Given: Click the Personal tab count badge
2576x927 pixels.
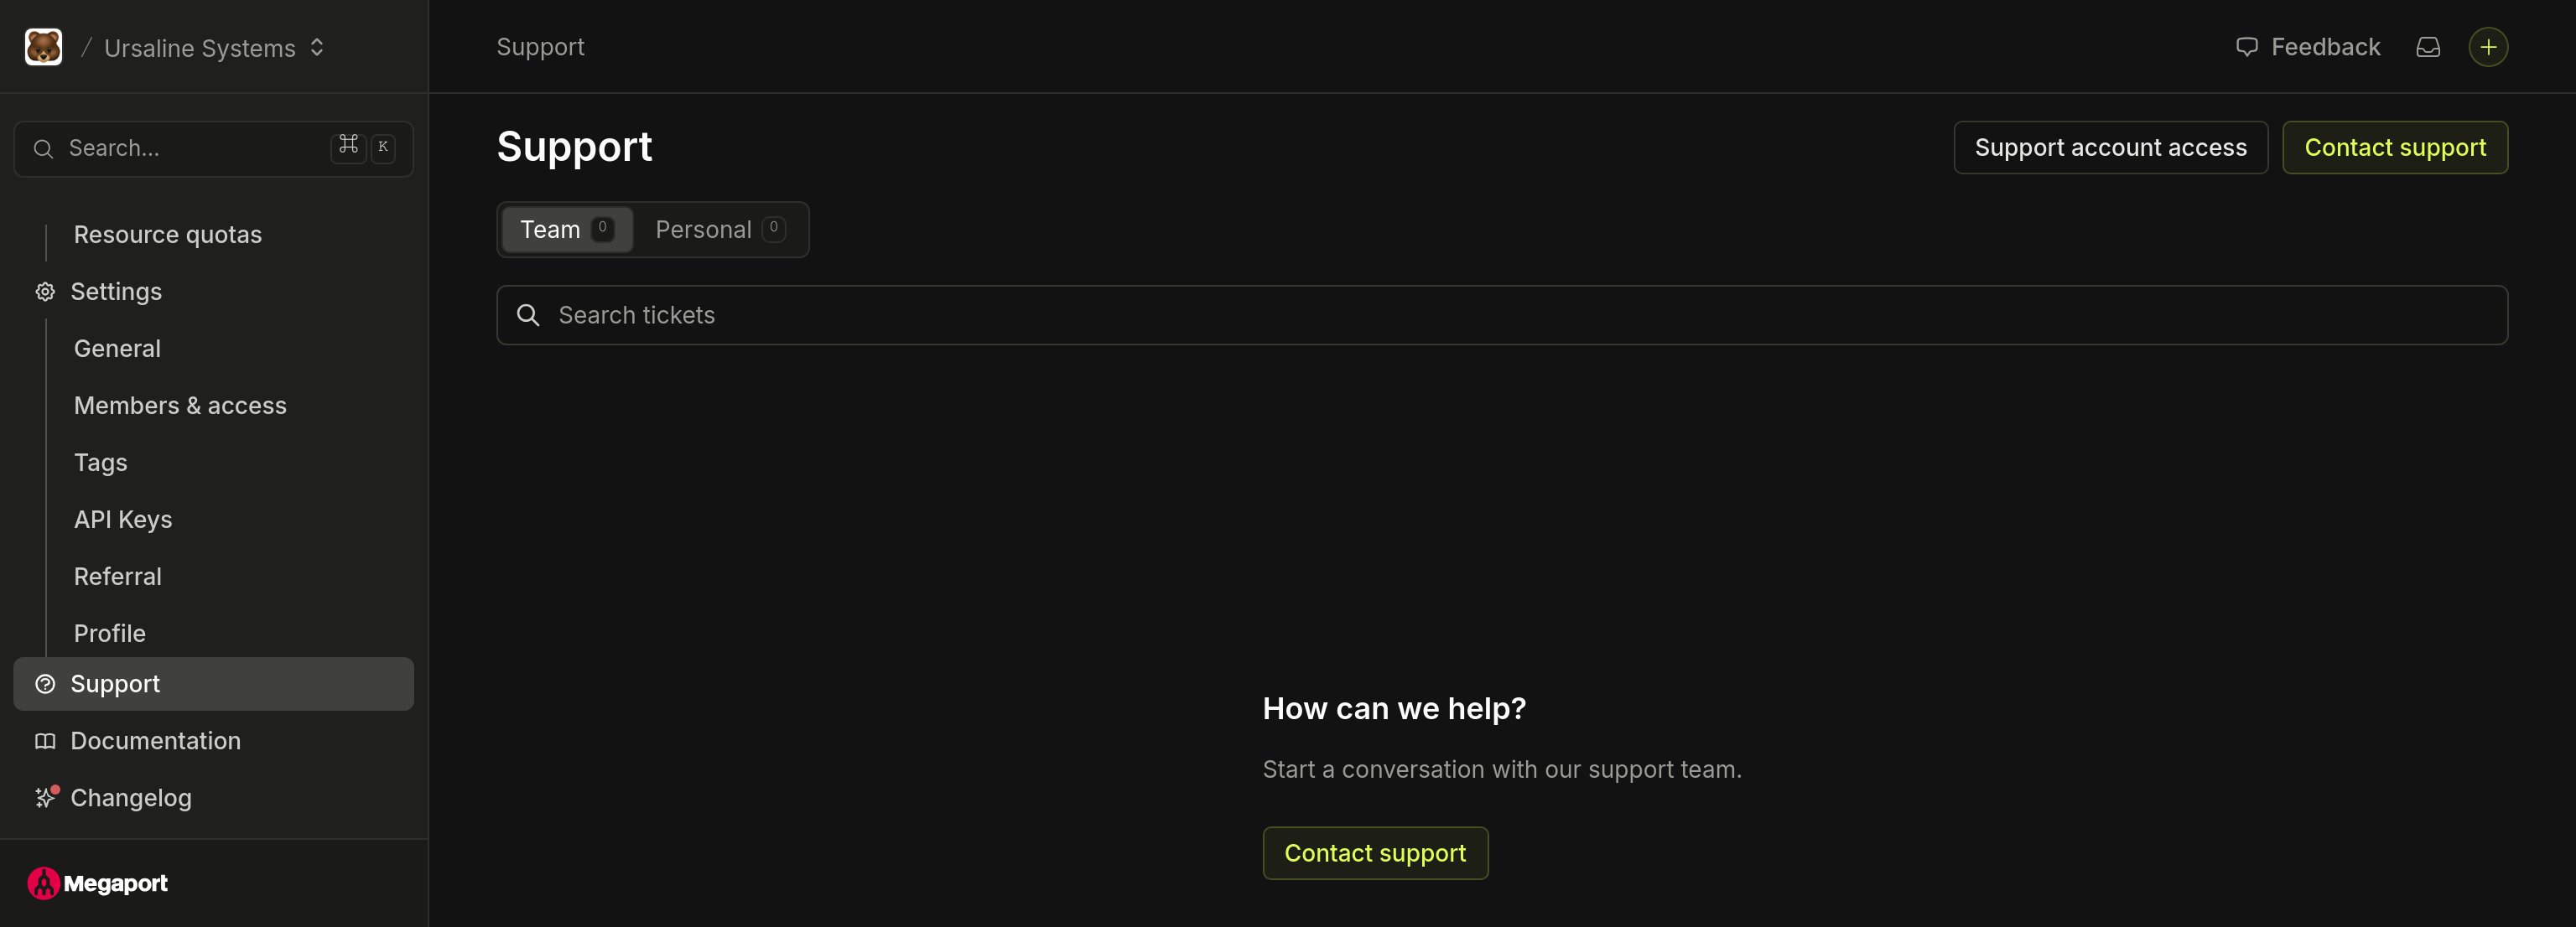Looking at the screenshot, I should tap(773, 229).
